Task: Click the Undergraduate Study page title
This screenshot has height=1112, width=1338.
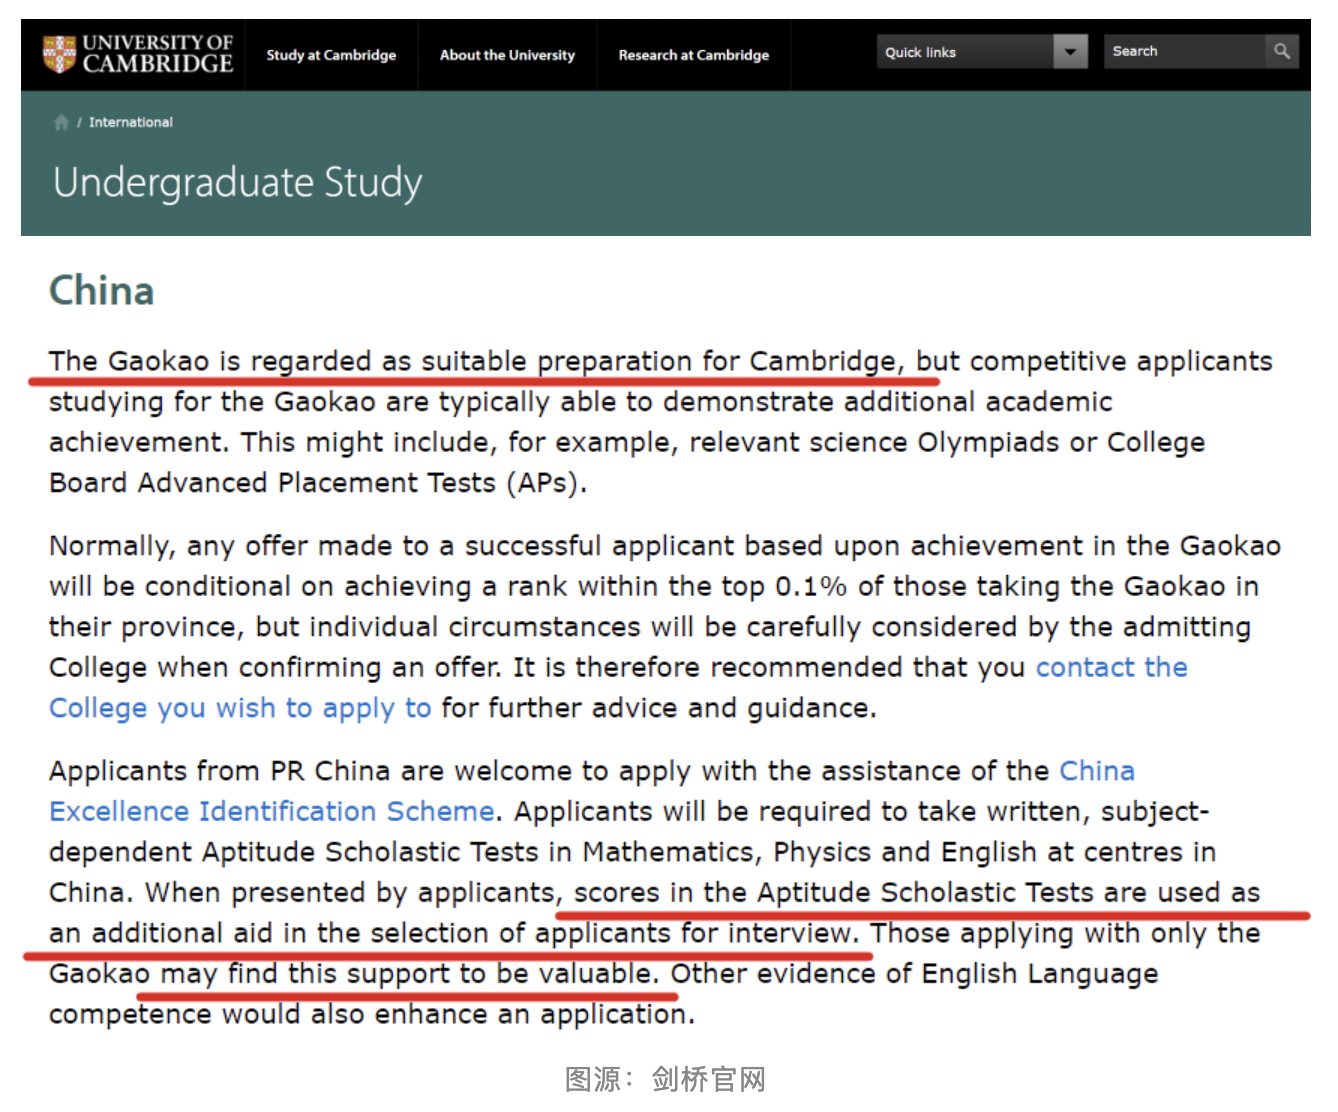Action: (238, 183)
